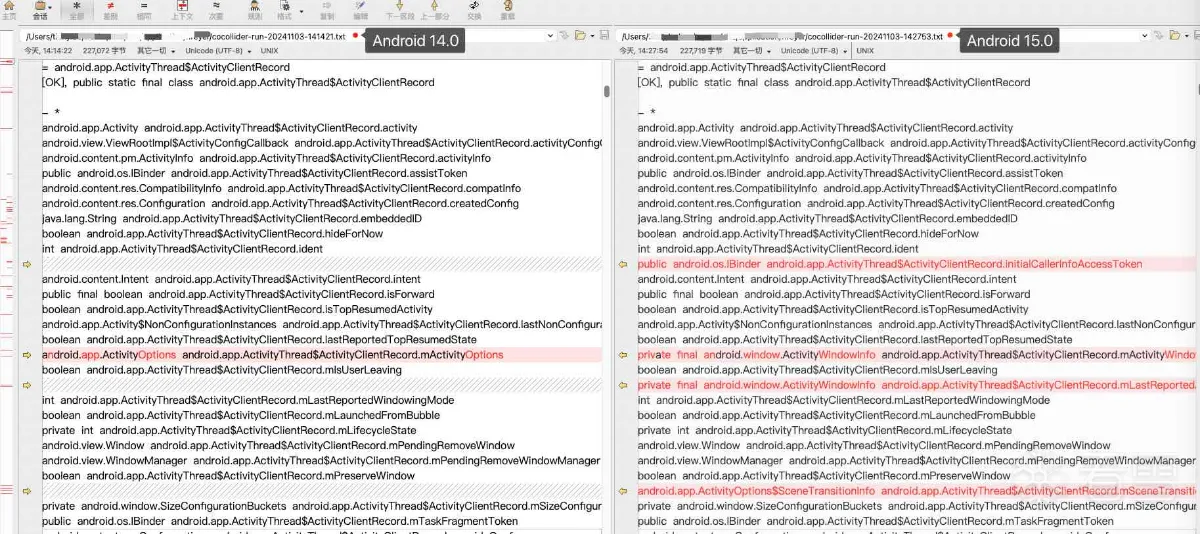1200x534 pixels.
Task: Open the 规则 rules settings
Action: pos(255,10)
